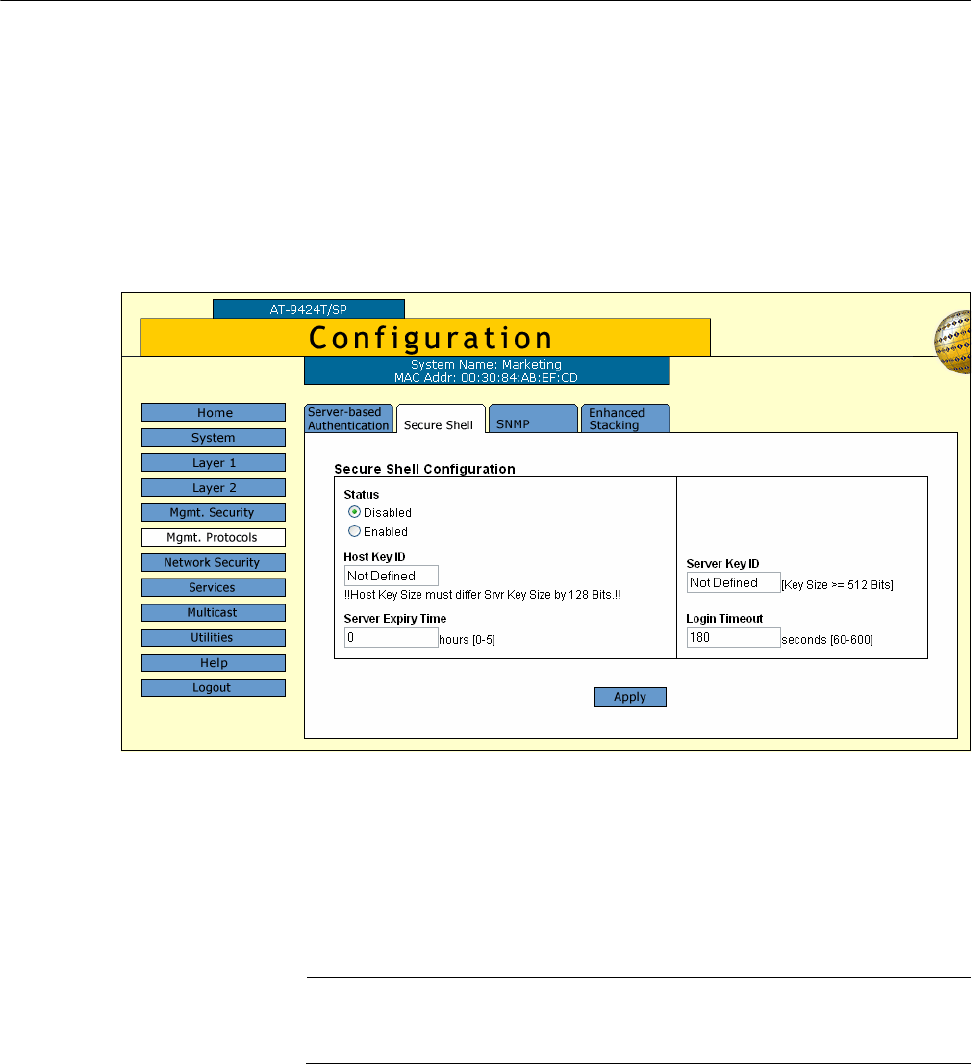The width and height of the screenshot is (972, 1064).
Task: Click the seconds [60-600] hint text
Action: (827, 640)
